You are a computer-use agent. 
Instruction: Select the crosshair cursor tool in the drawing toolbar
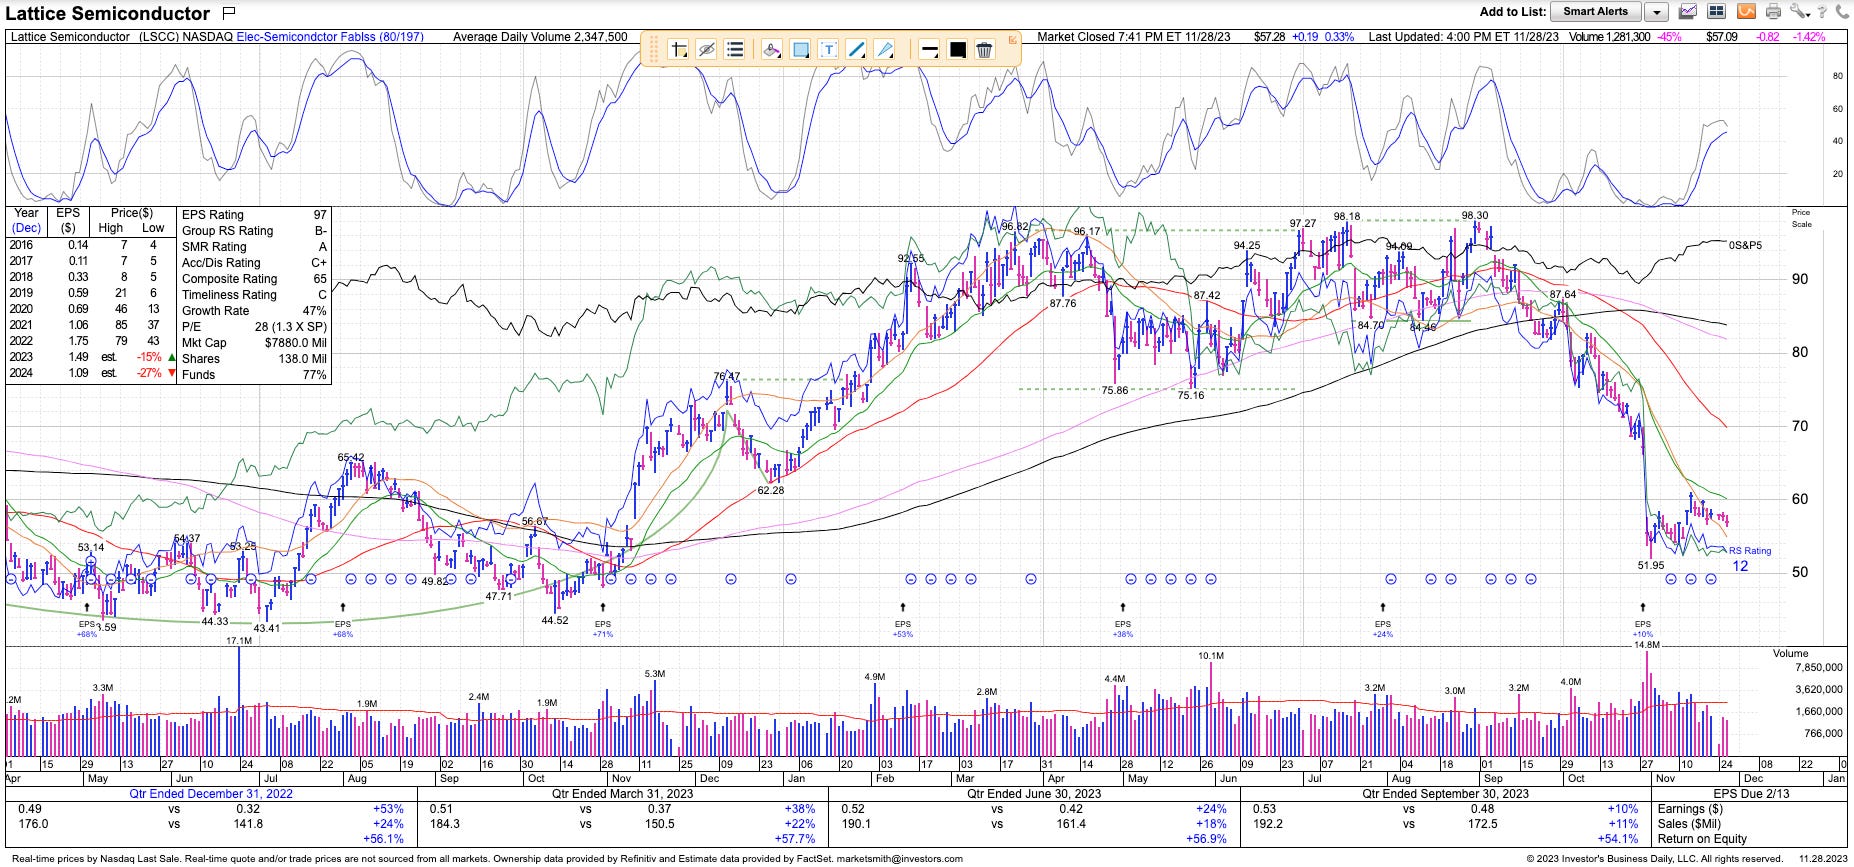coord(679,49)
